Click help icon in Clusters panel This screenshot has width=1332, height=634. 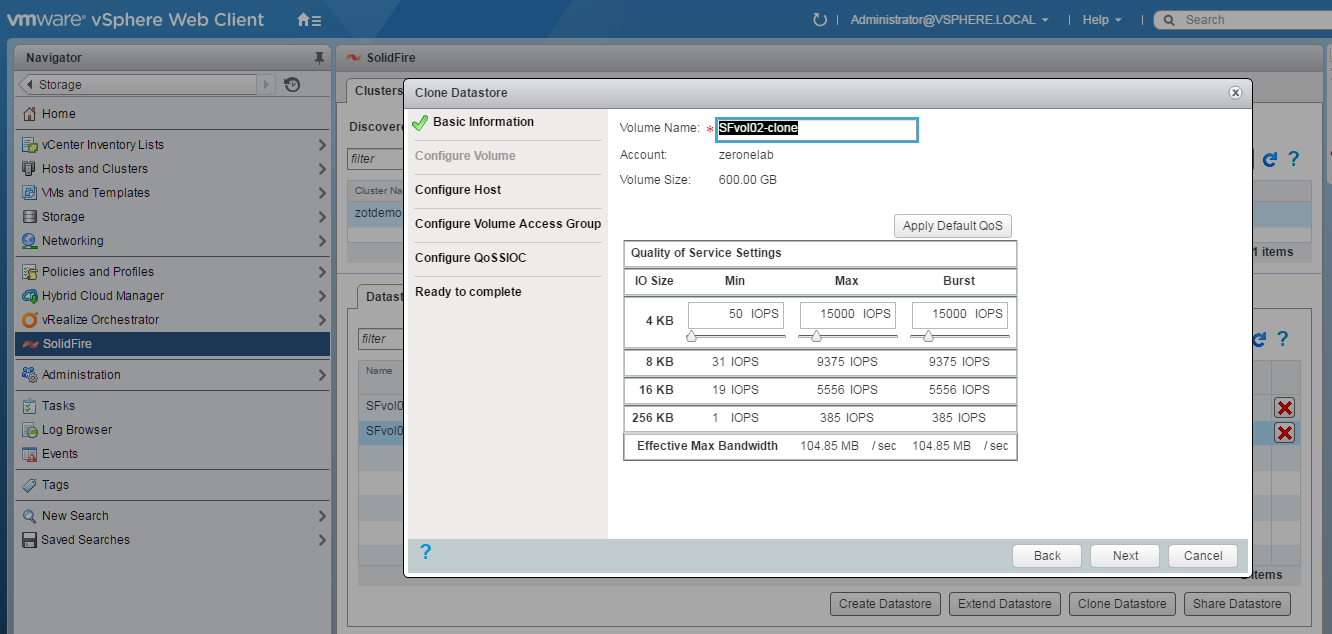coord(1293,159)
